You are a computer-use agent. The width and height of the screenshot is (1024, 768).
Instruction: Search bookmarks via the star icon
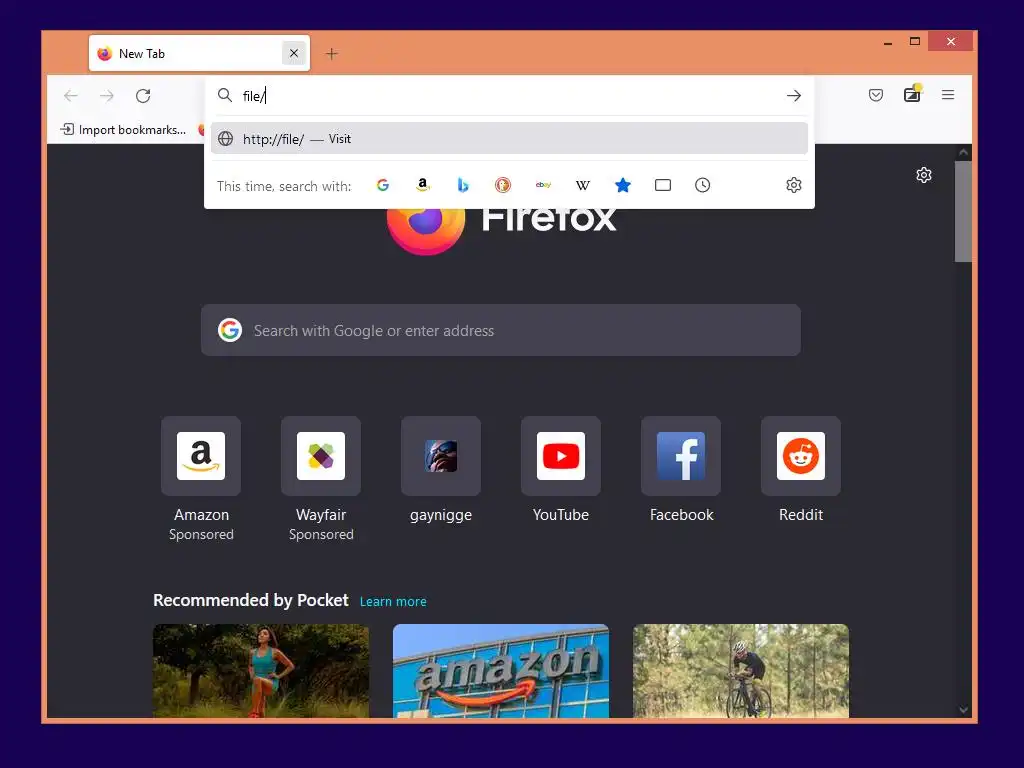(x=623, y=185)
